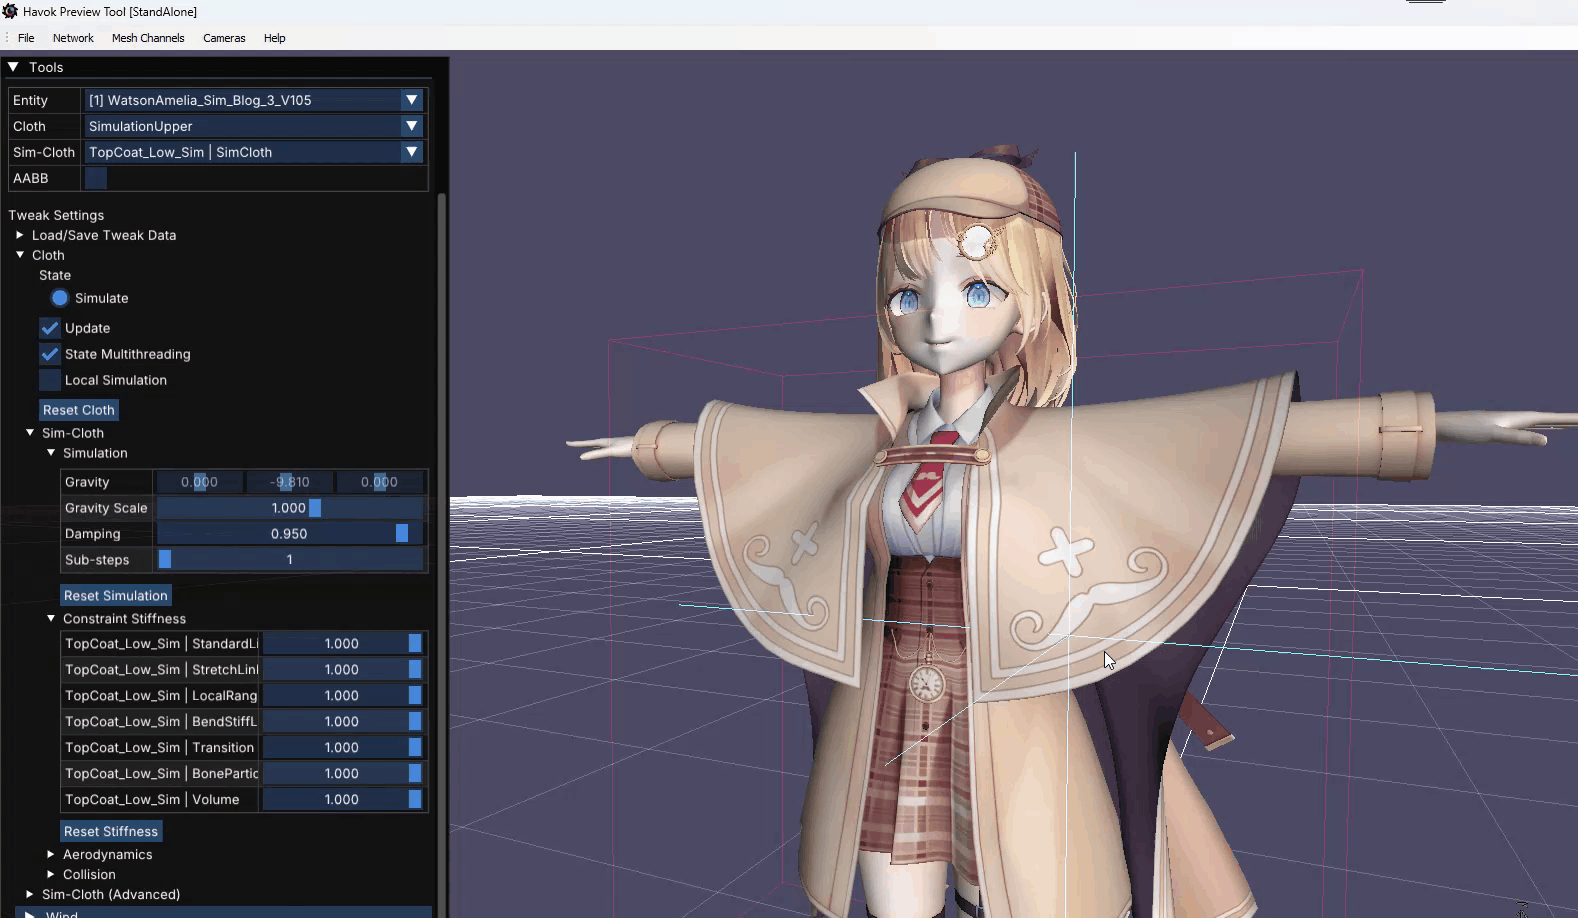Viewport: 1578px width, 918px height.
Task: Click Gravity Z value field
Action: tap(379, 482)
